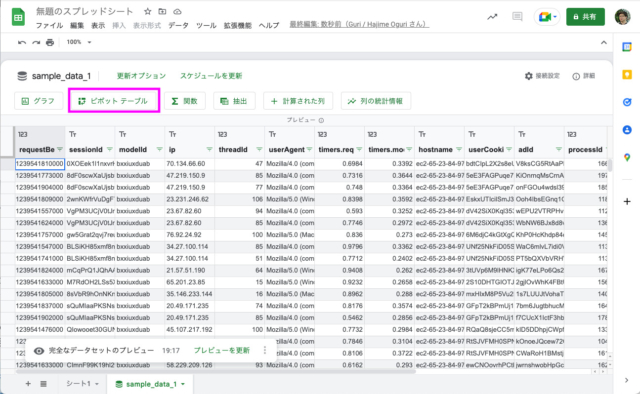Click the 計算された列 button
Viewport: 640px width, 394px height.
298,101
